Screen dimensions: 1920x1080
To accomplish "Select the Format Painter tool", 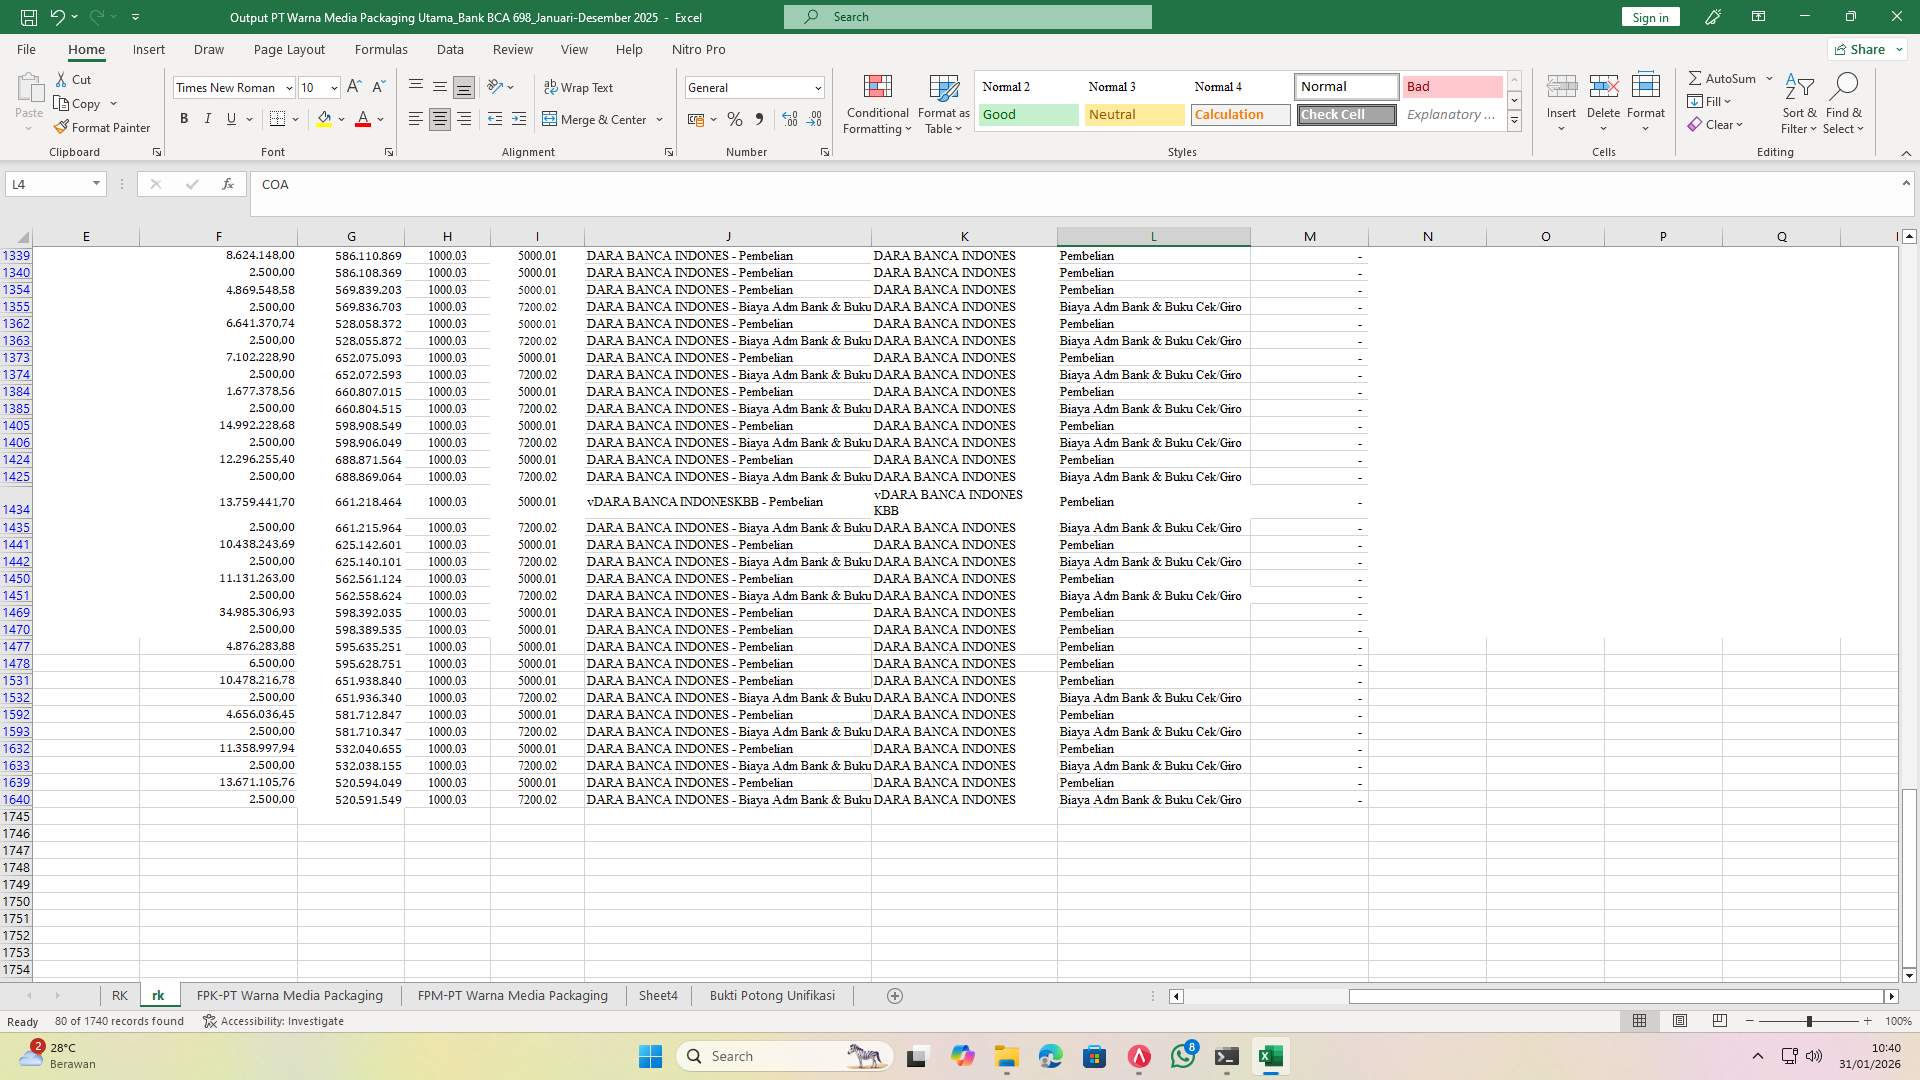I will (102, 127).
